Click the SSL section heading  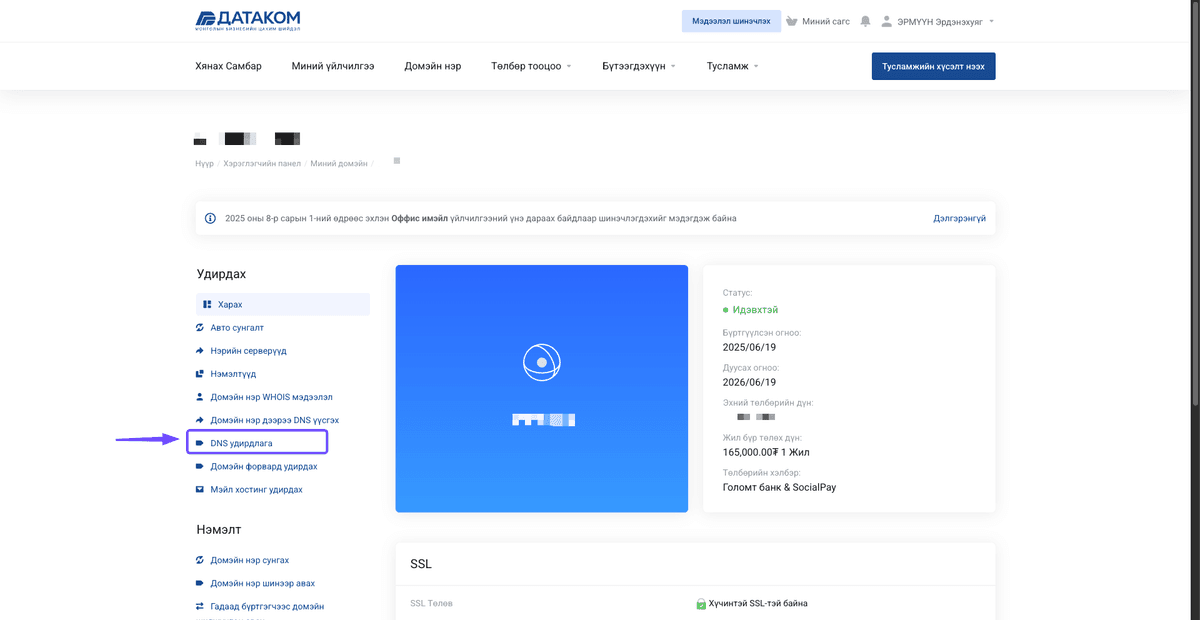pyautogui.click(x=421, y=564)
